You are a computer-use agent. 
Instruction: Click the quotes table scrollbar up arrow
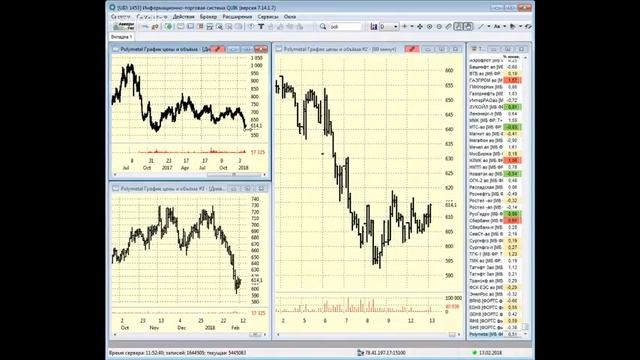525,58
